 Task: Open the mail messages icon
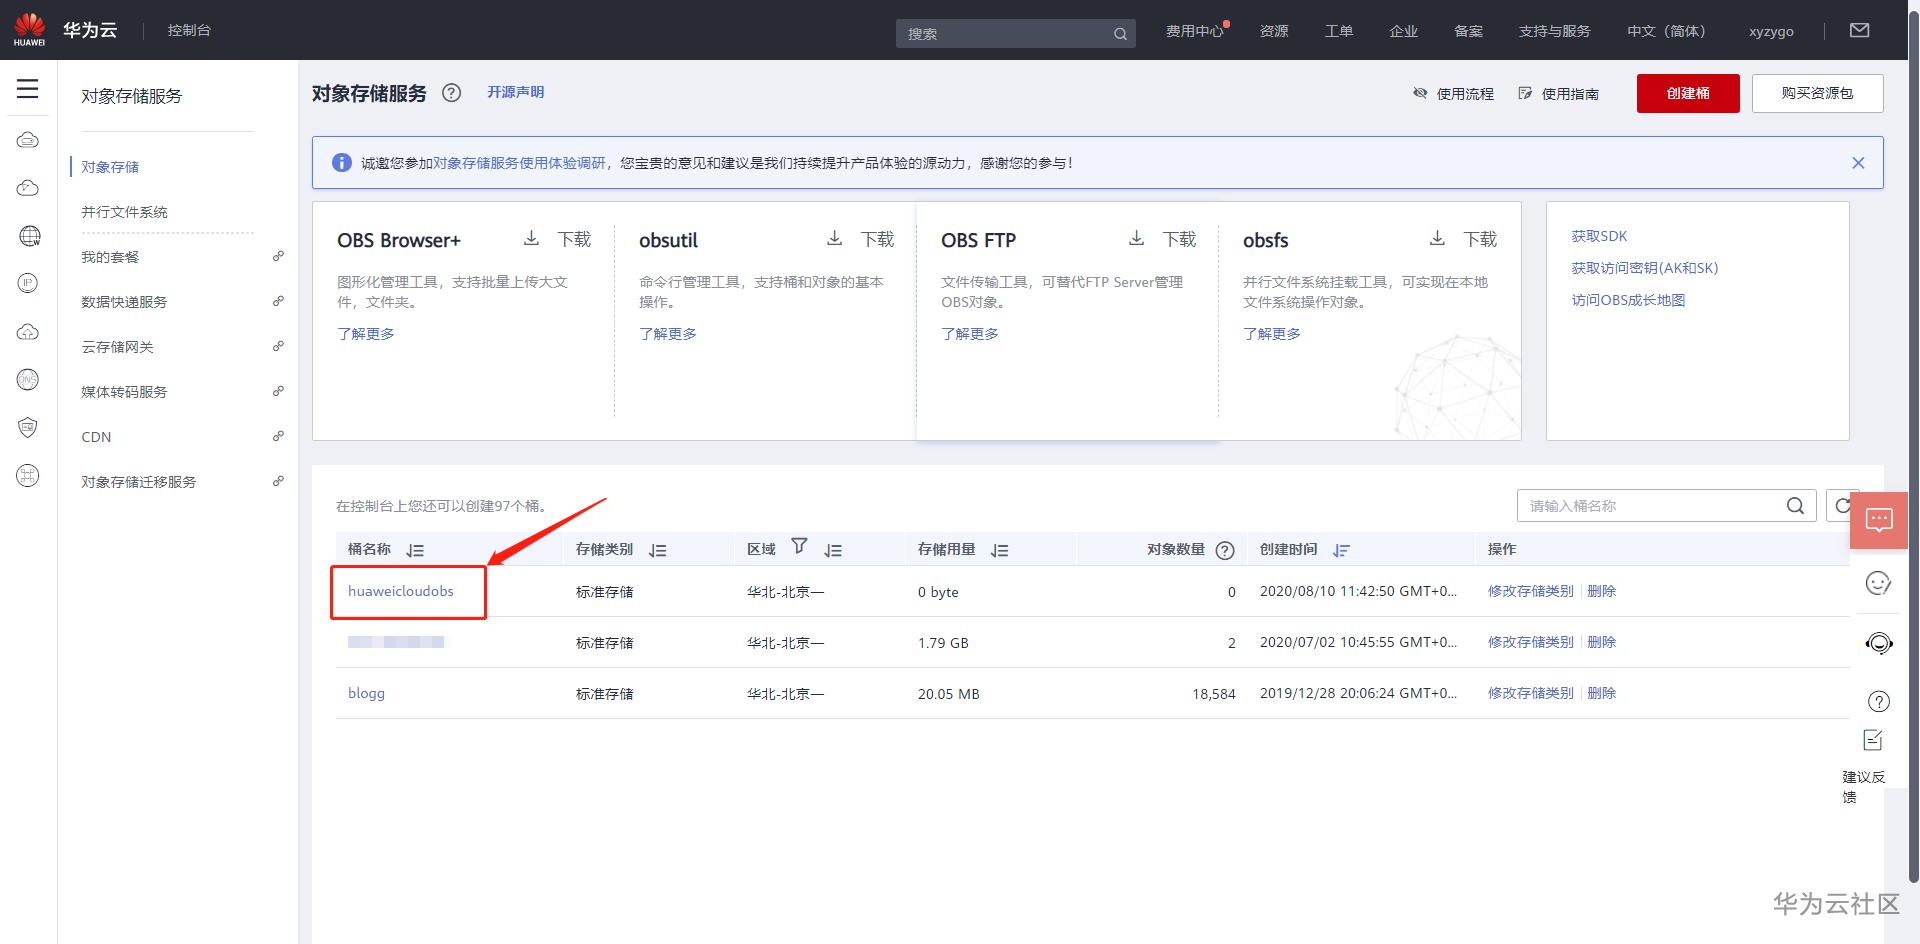click(1860, 30)
